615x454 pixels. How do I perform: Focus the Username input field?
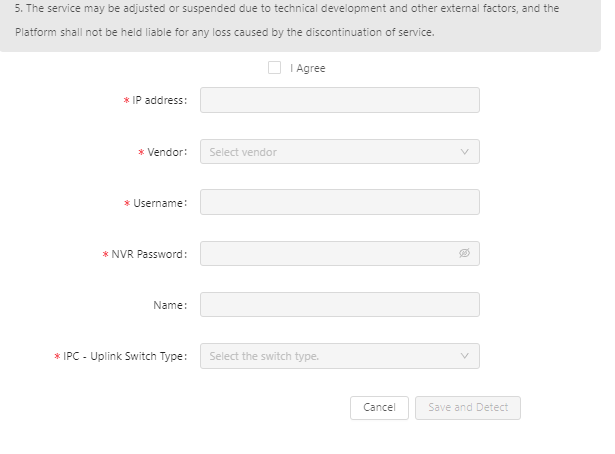[340, 202]
